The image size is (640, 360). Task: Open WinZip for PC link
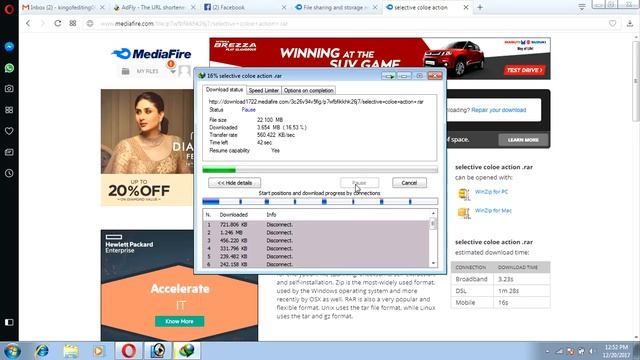click(x=491, y=192)
